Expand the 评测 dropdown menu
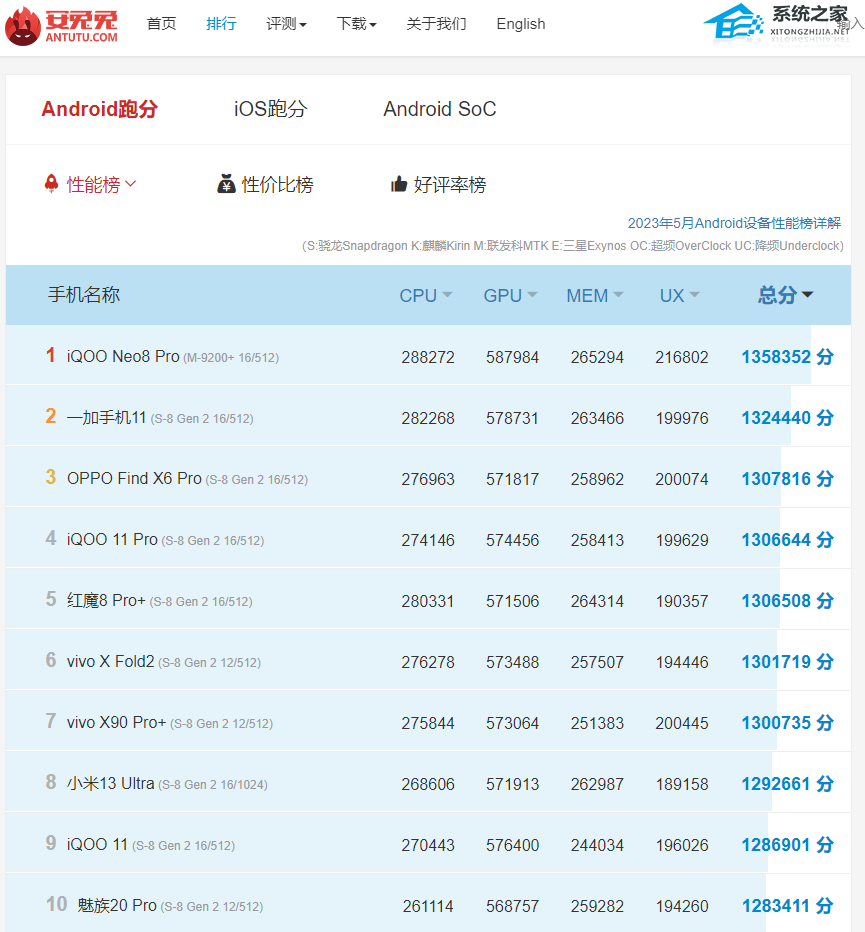865x932 pixels. pyautogui.click(x=286, y=24)
